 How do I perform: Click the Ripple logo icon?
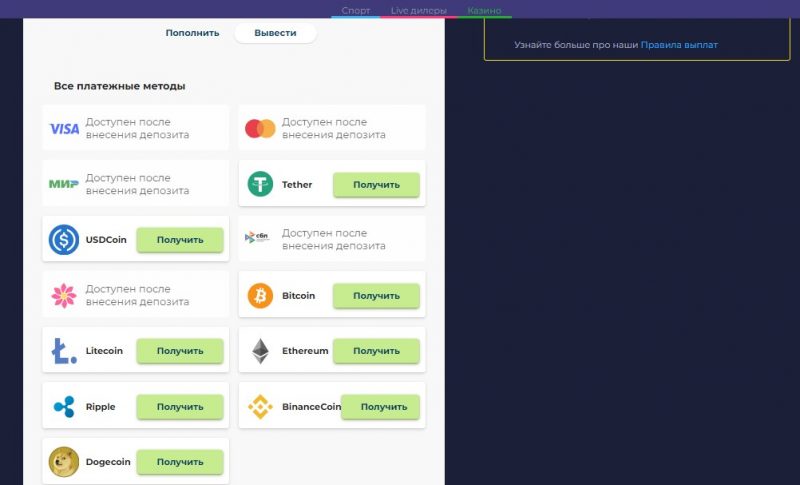(x=64, y=406)
